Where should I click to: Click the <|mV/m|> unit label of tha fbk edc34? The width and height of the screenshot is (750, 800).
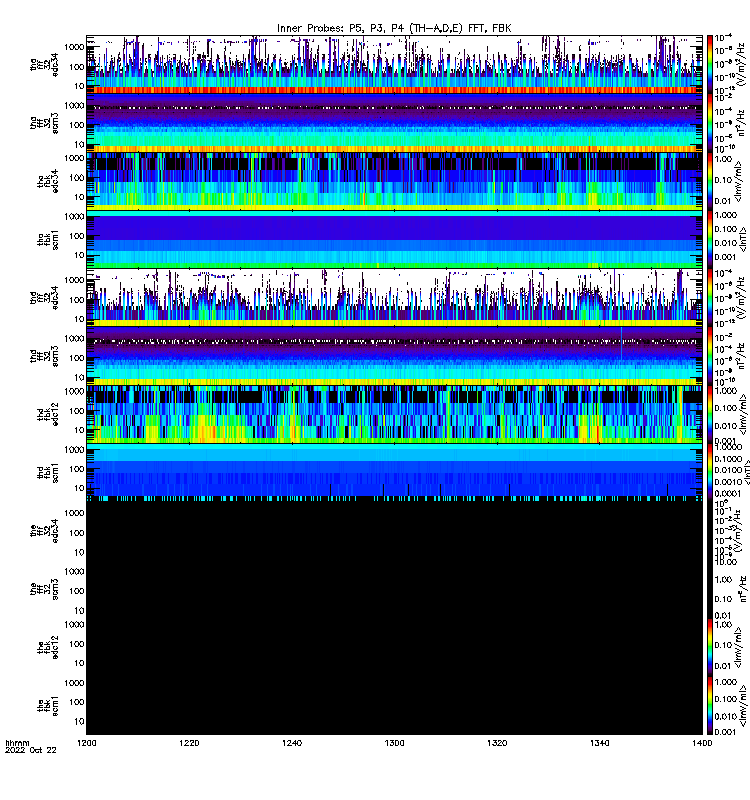pos(739,181)
